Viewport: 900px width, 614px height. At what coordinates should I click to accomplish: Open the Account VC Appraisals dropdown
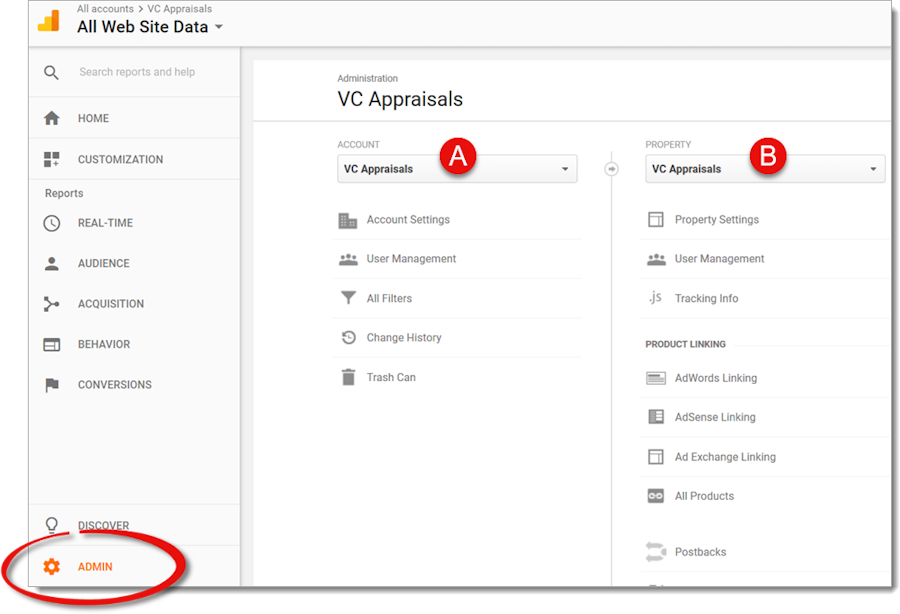click(457, 169)
